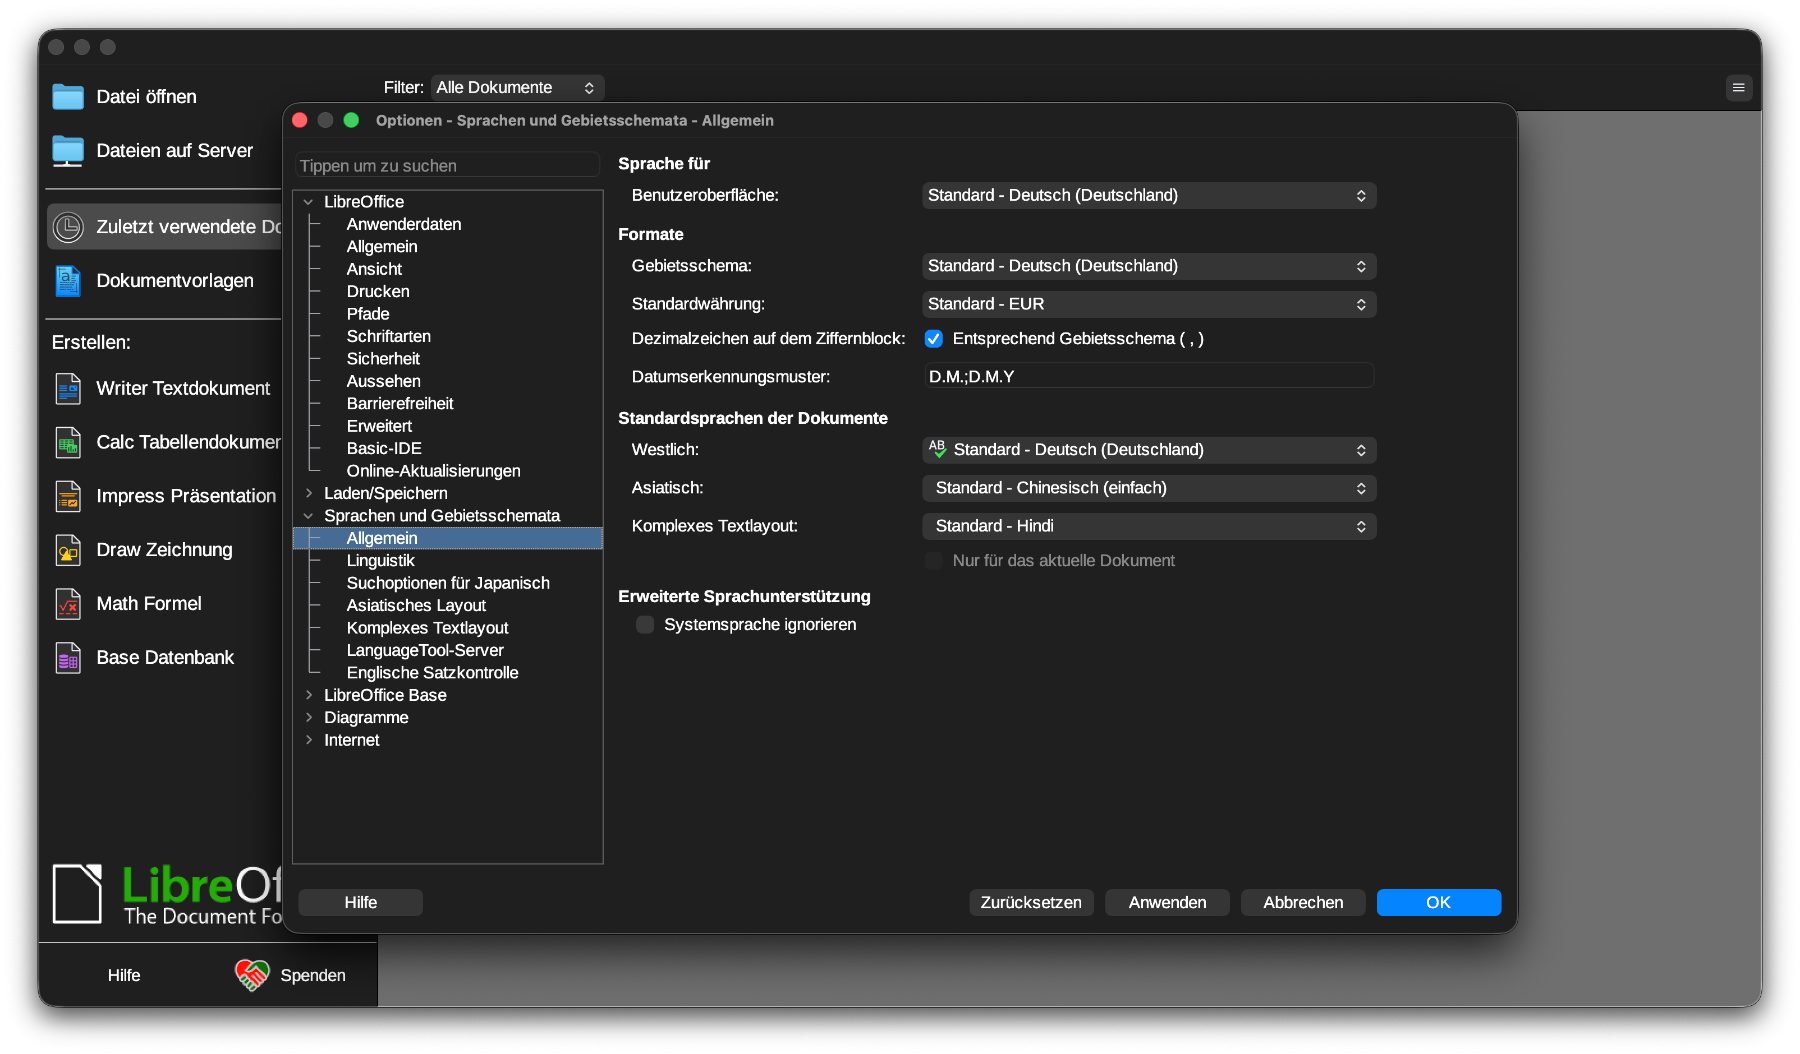The height and width of the screenshot is (1054, 1800).
Task: Collapse the LibreOffice tree node
Action: point(309,202)
